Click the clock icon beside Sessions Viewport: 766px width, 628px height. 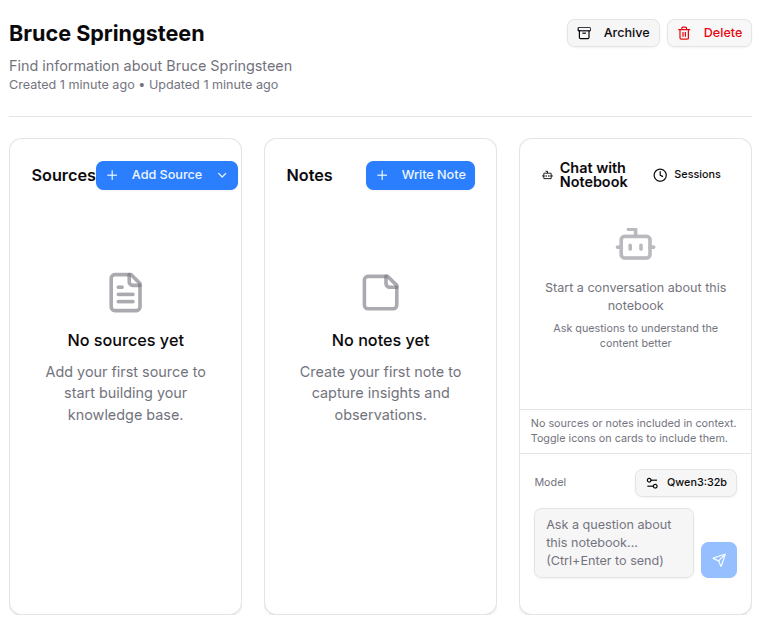coord(660,175)
